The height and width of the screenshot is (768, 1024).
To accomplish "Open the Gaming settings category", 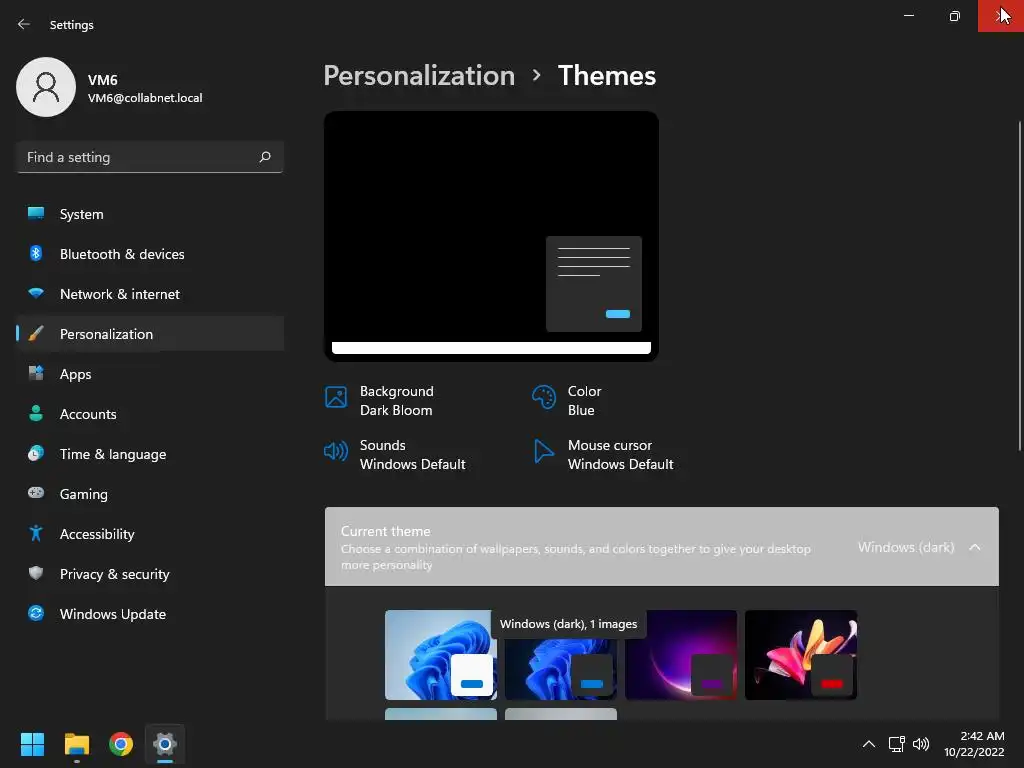I will pyautogui.click(x=150, y=494).
